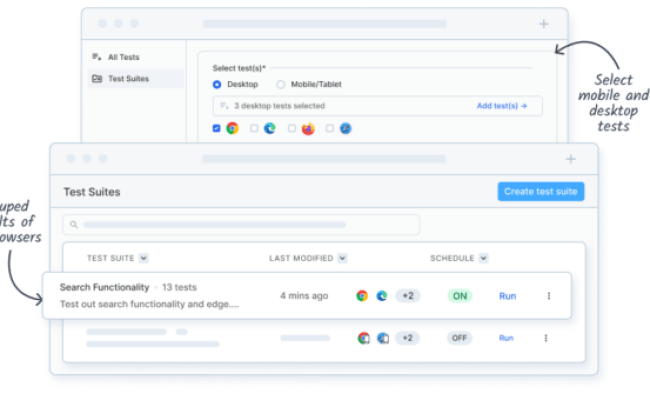
Task: Click plus icon in Test Suites window title bar
Action: pyautogui.click(x=571, y=159)
